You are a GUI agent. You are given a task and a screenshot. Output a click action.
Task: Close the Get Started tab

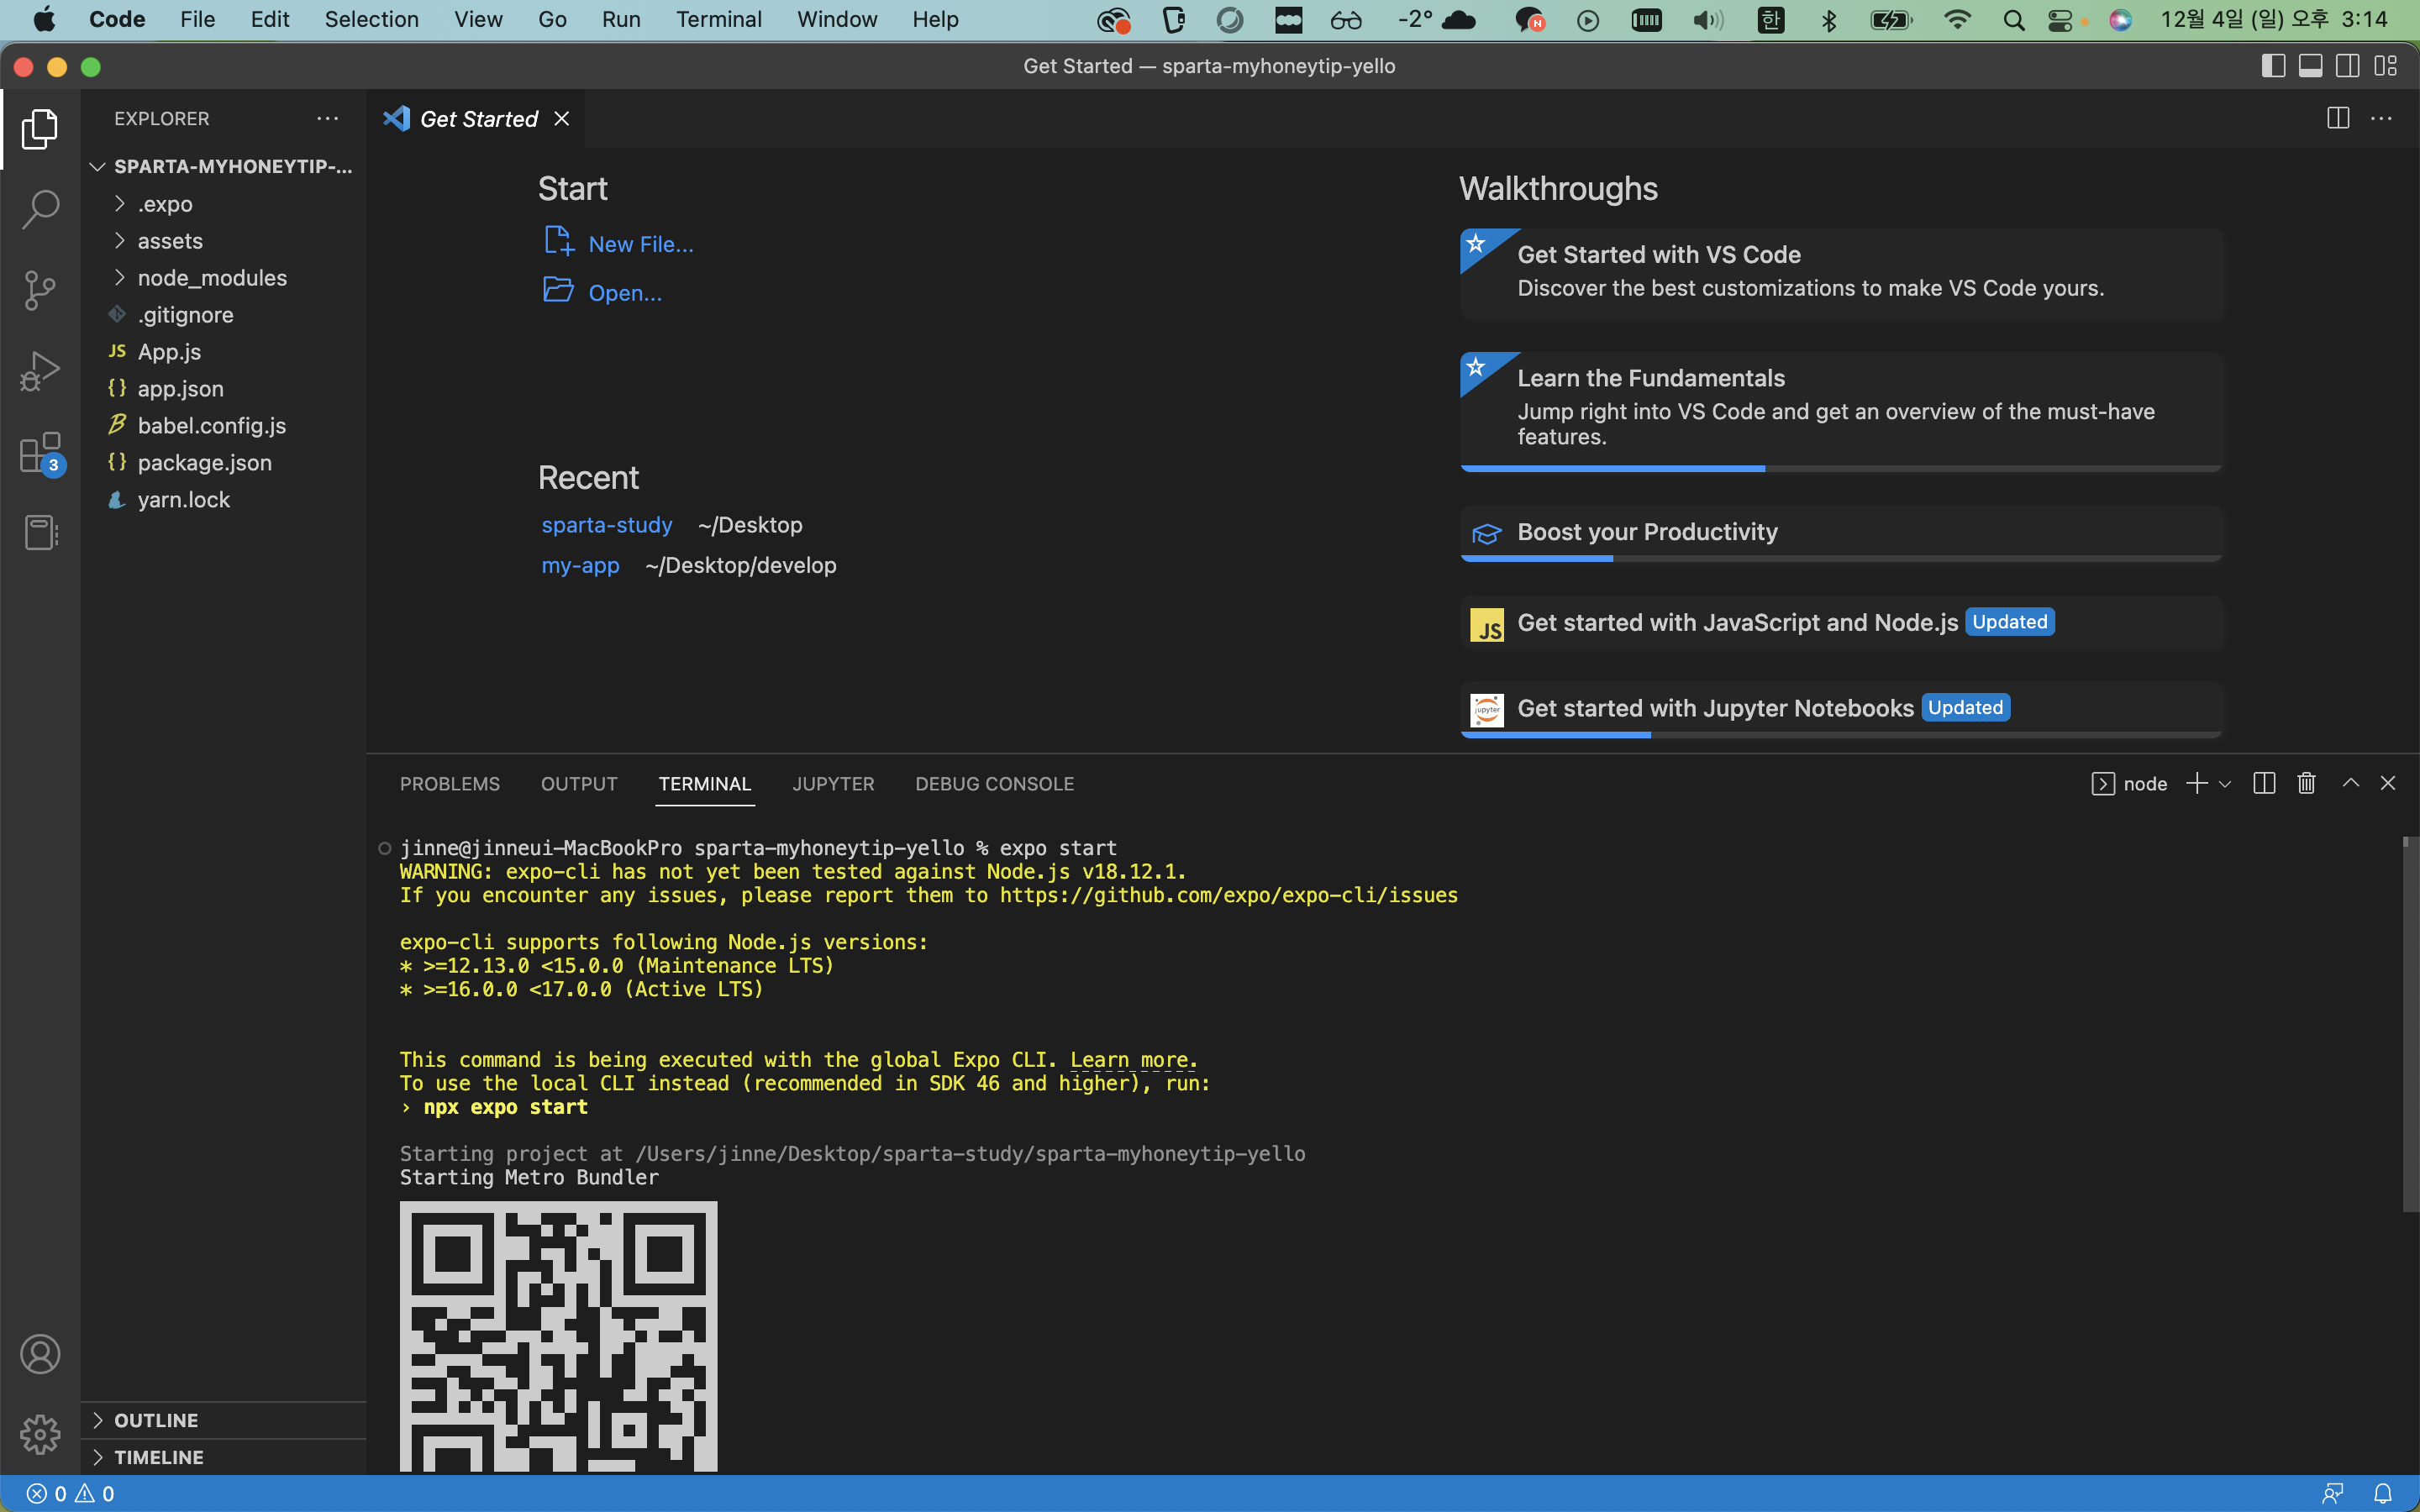pyautogui.click(x=562, y=119)
